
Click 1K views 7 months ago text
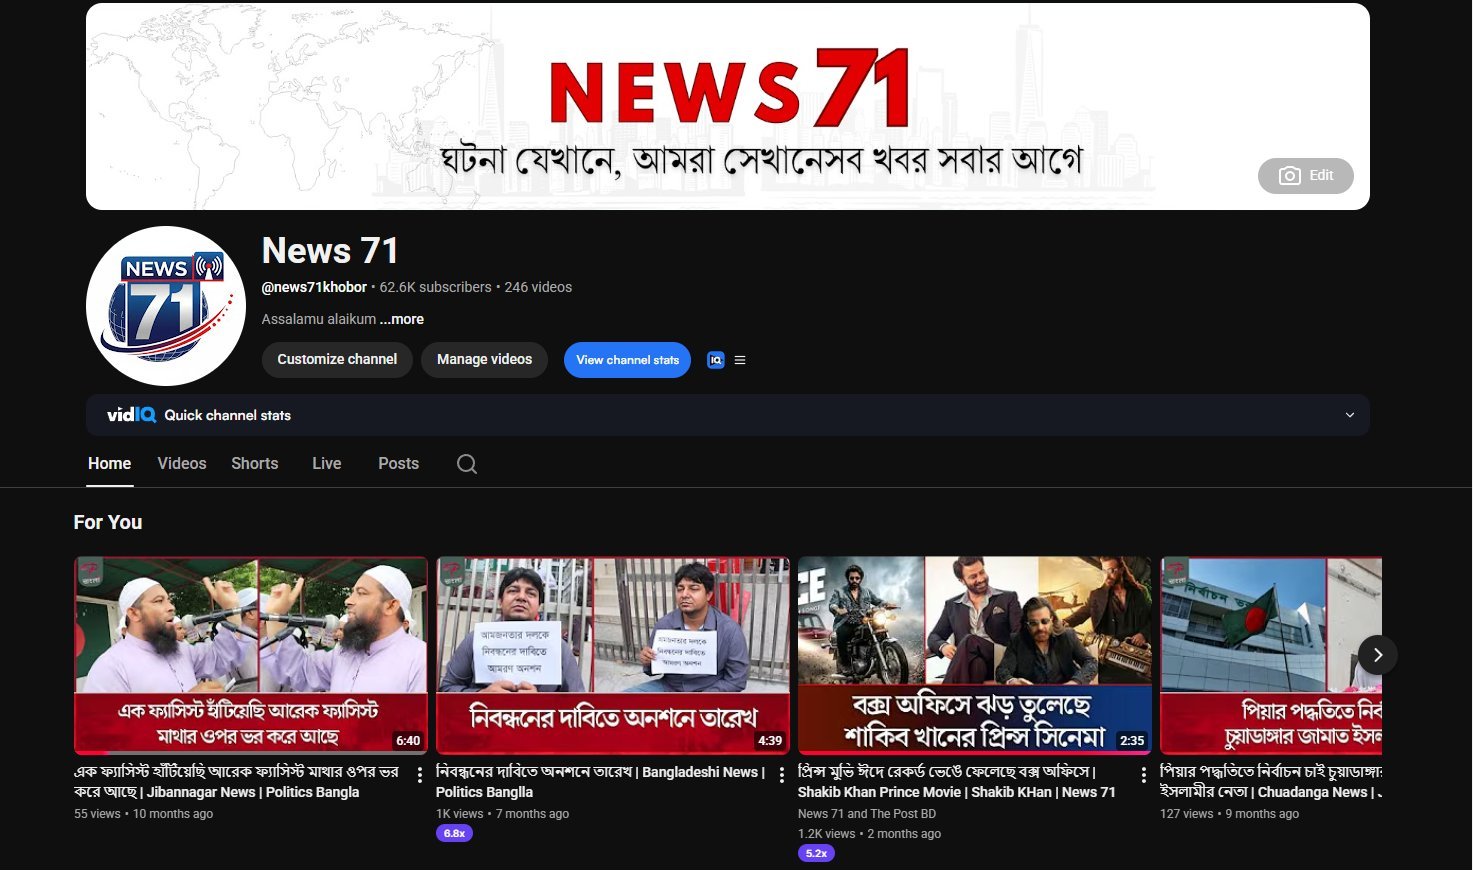pos(502,814)
